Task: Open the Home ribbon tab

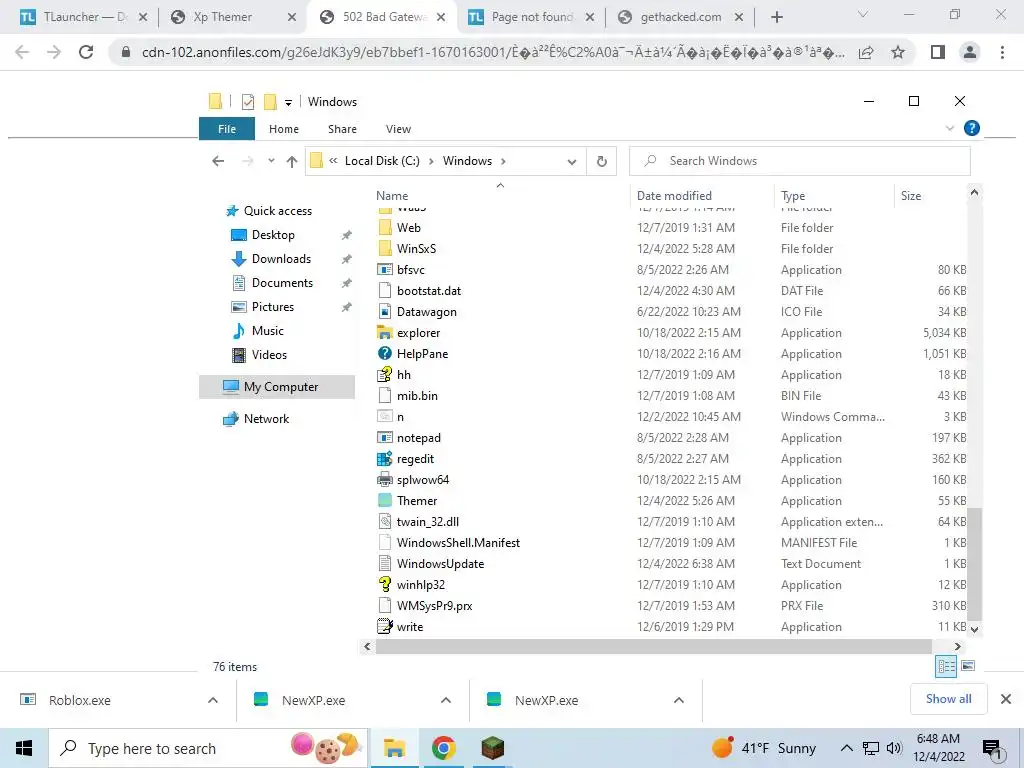Action: pos(283,129)
